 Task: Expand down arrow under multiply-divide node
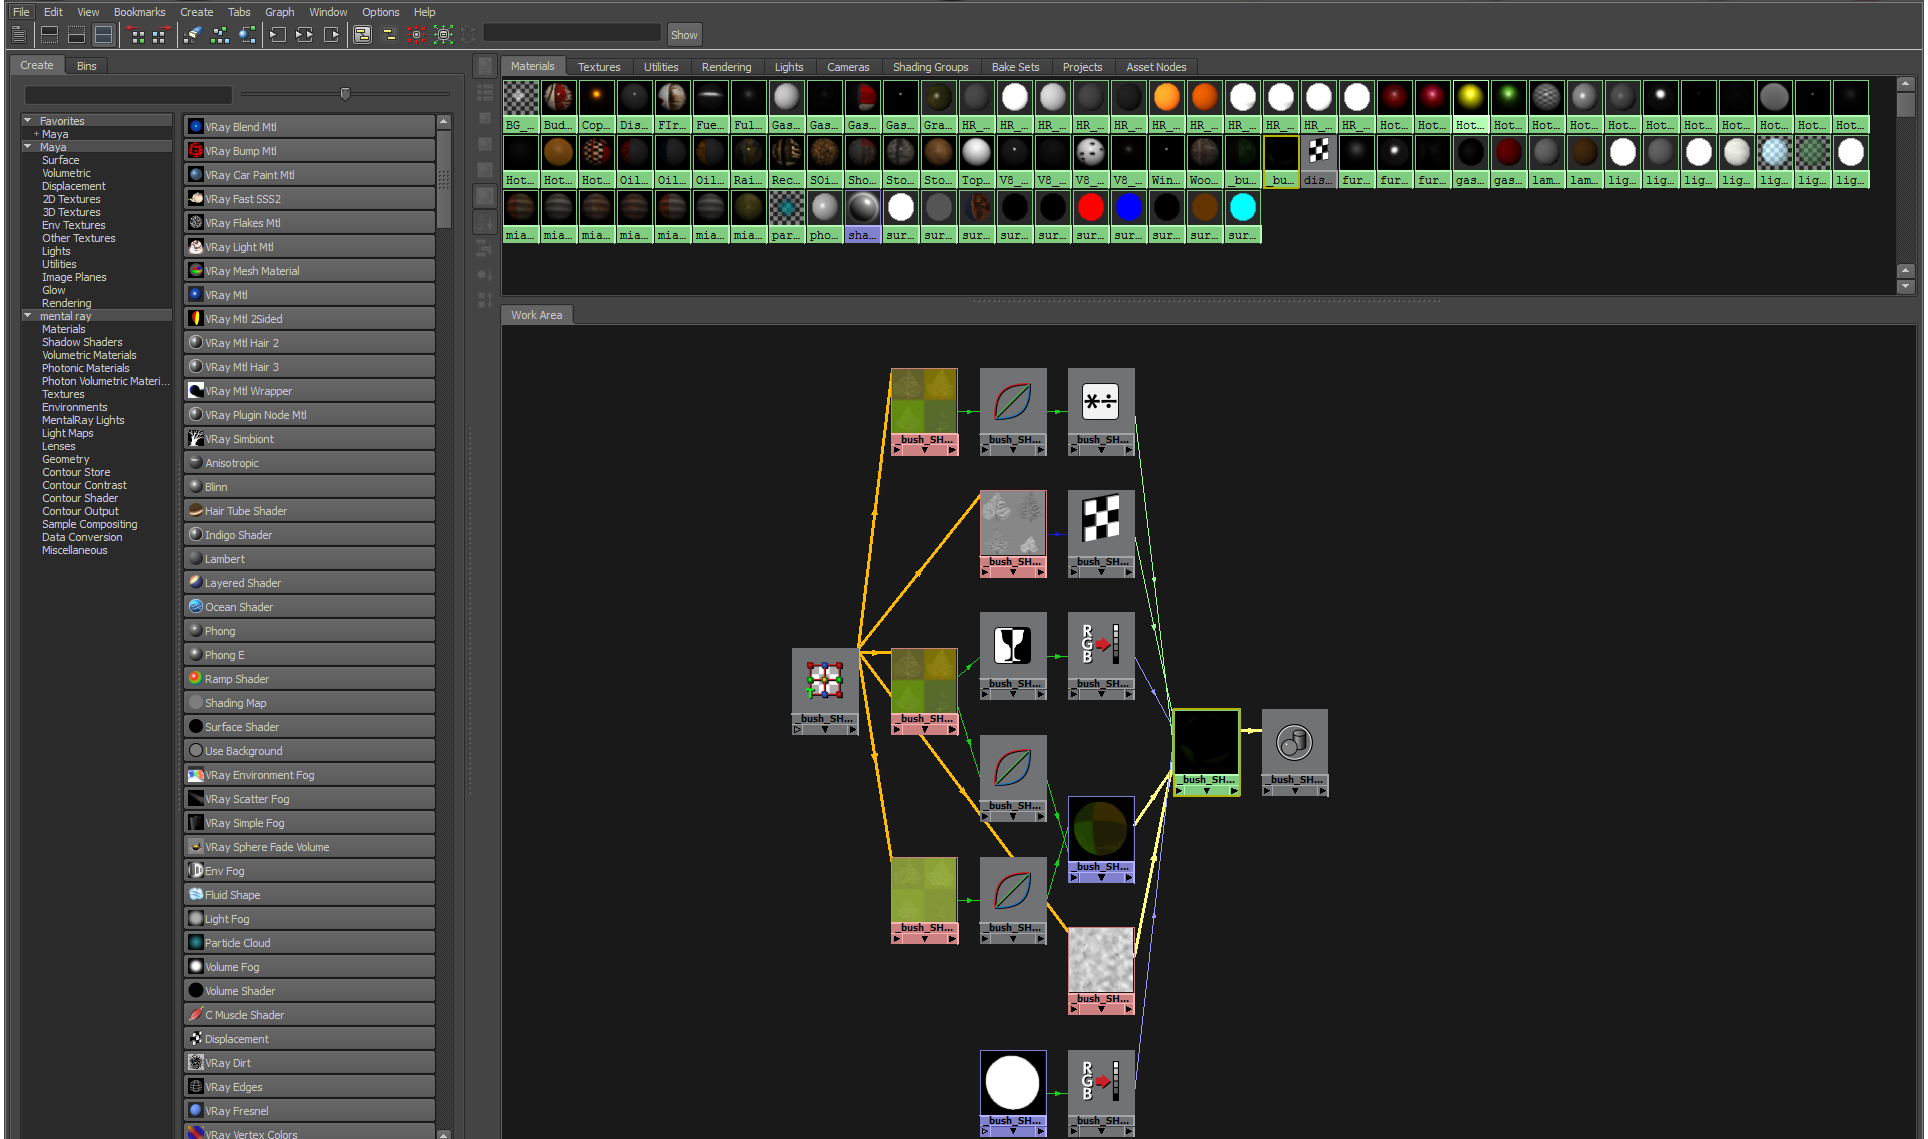pyautogui.click(x=1101, y=450)
